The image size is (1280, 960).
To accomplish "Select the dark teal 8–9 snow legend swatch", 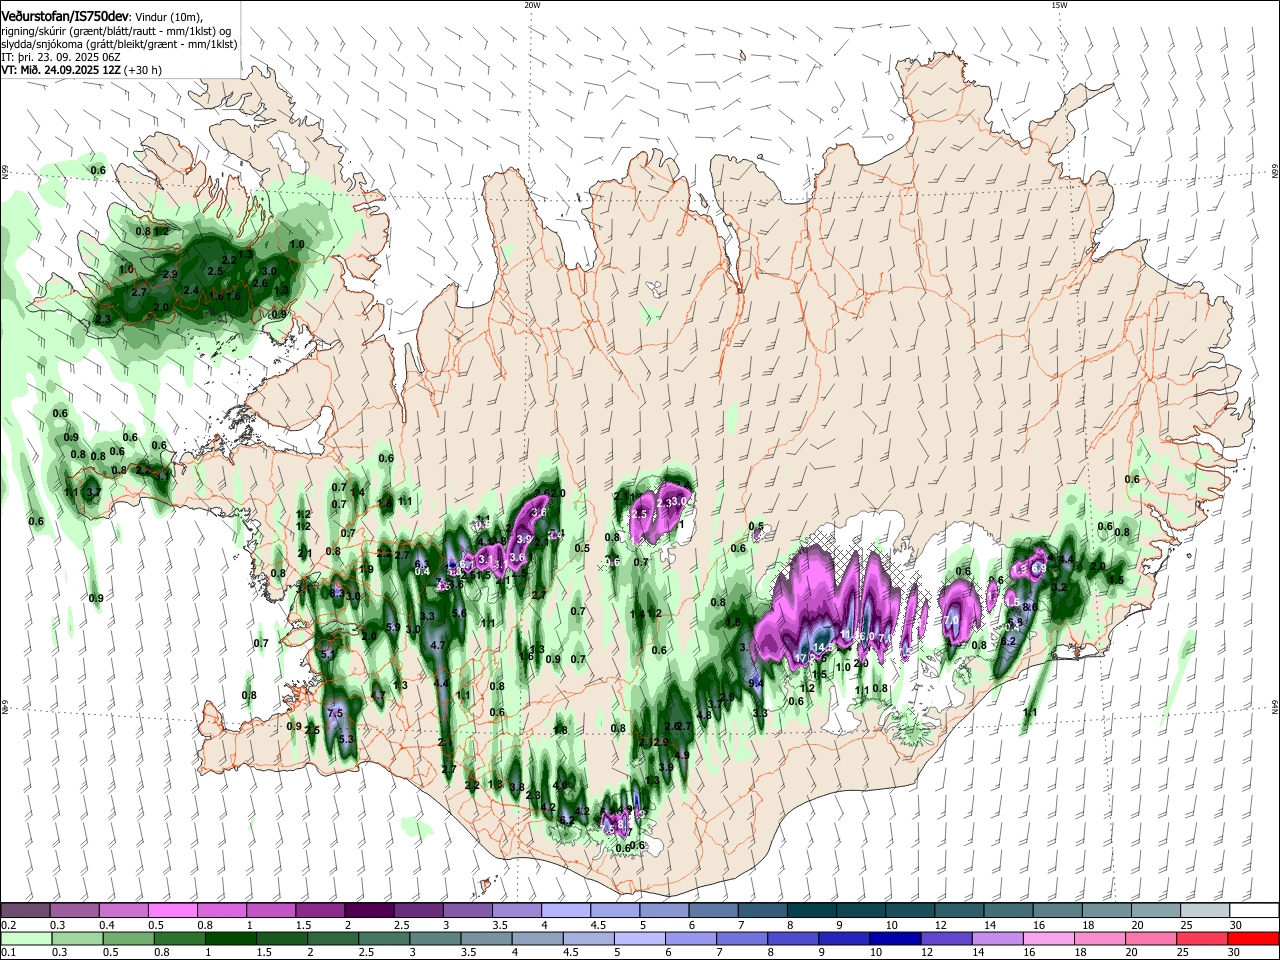I will [x=811, y=910].
